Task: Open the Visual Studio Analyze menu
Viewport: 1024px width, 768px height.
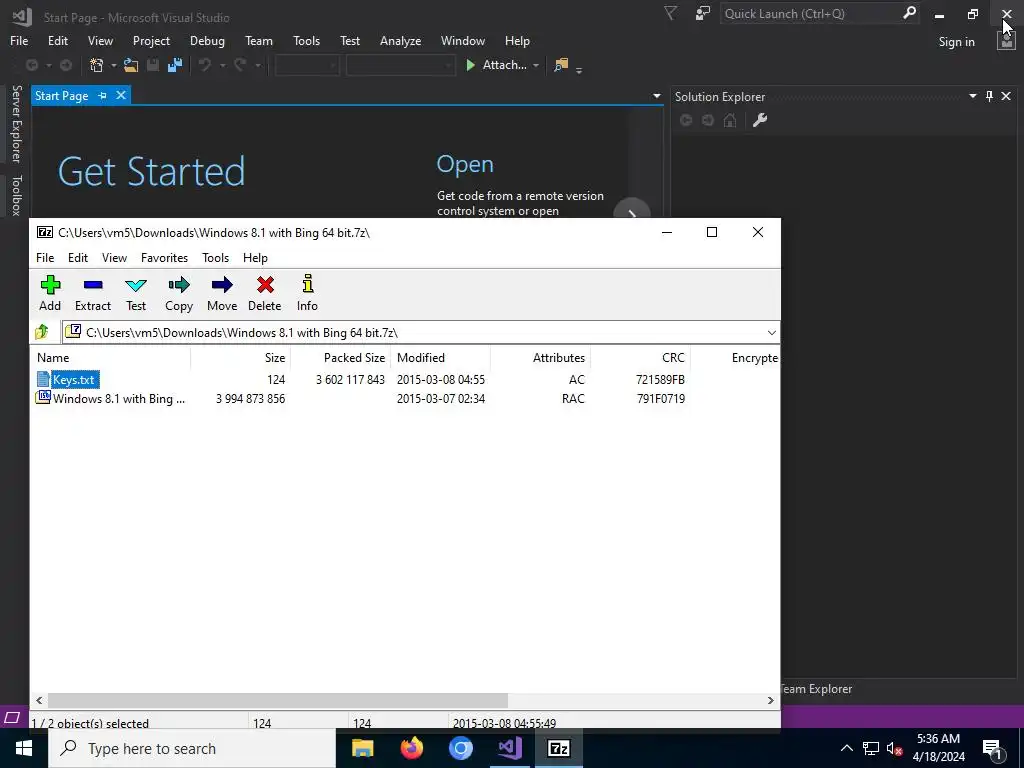Action: coord(400,40)
